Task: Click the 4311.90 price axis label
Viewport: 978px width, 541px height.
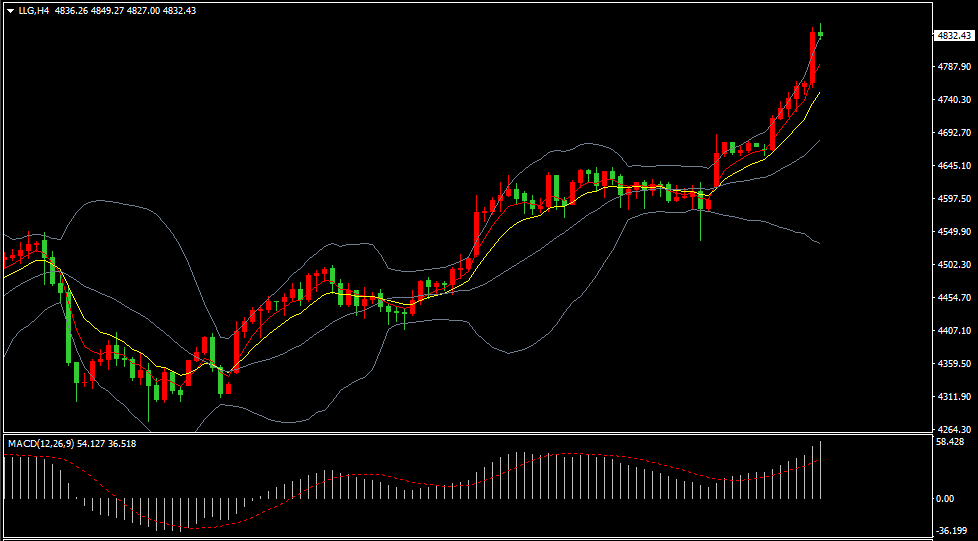Action: (x=954, y=397)
